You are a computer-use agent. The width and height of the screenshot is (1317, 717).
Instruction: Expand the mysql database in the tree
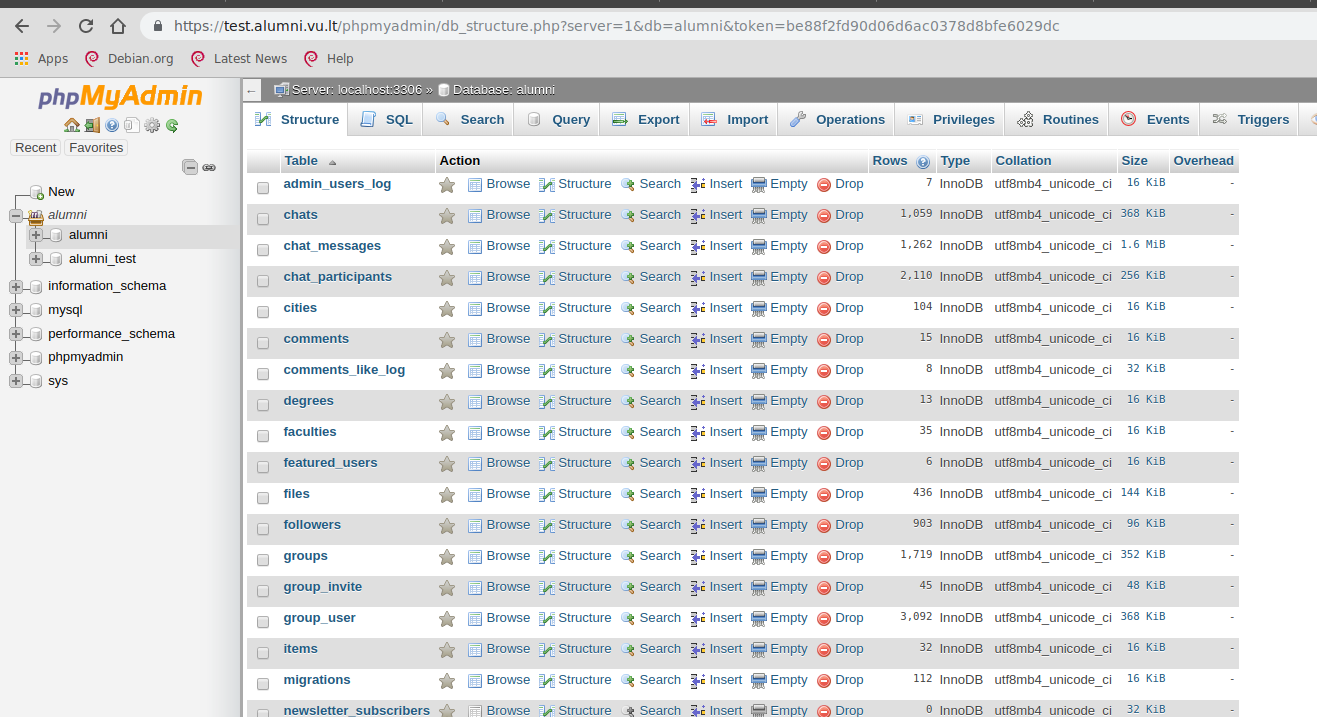pyautogui.click(x=15, y=310)
